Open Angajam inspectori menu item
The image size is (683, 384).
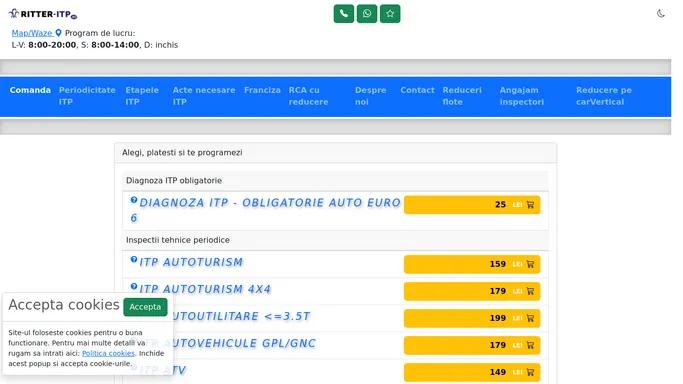tap(521, 96)
